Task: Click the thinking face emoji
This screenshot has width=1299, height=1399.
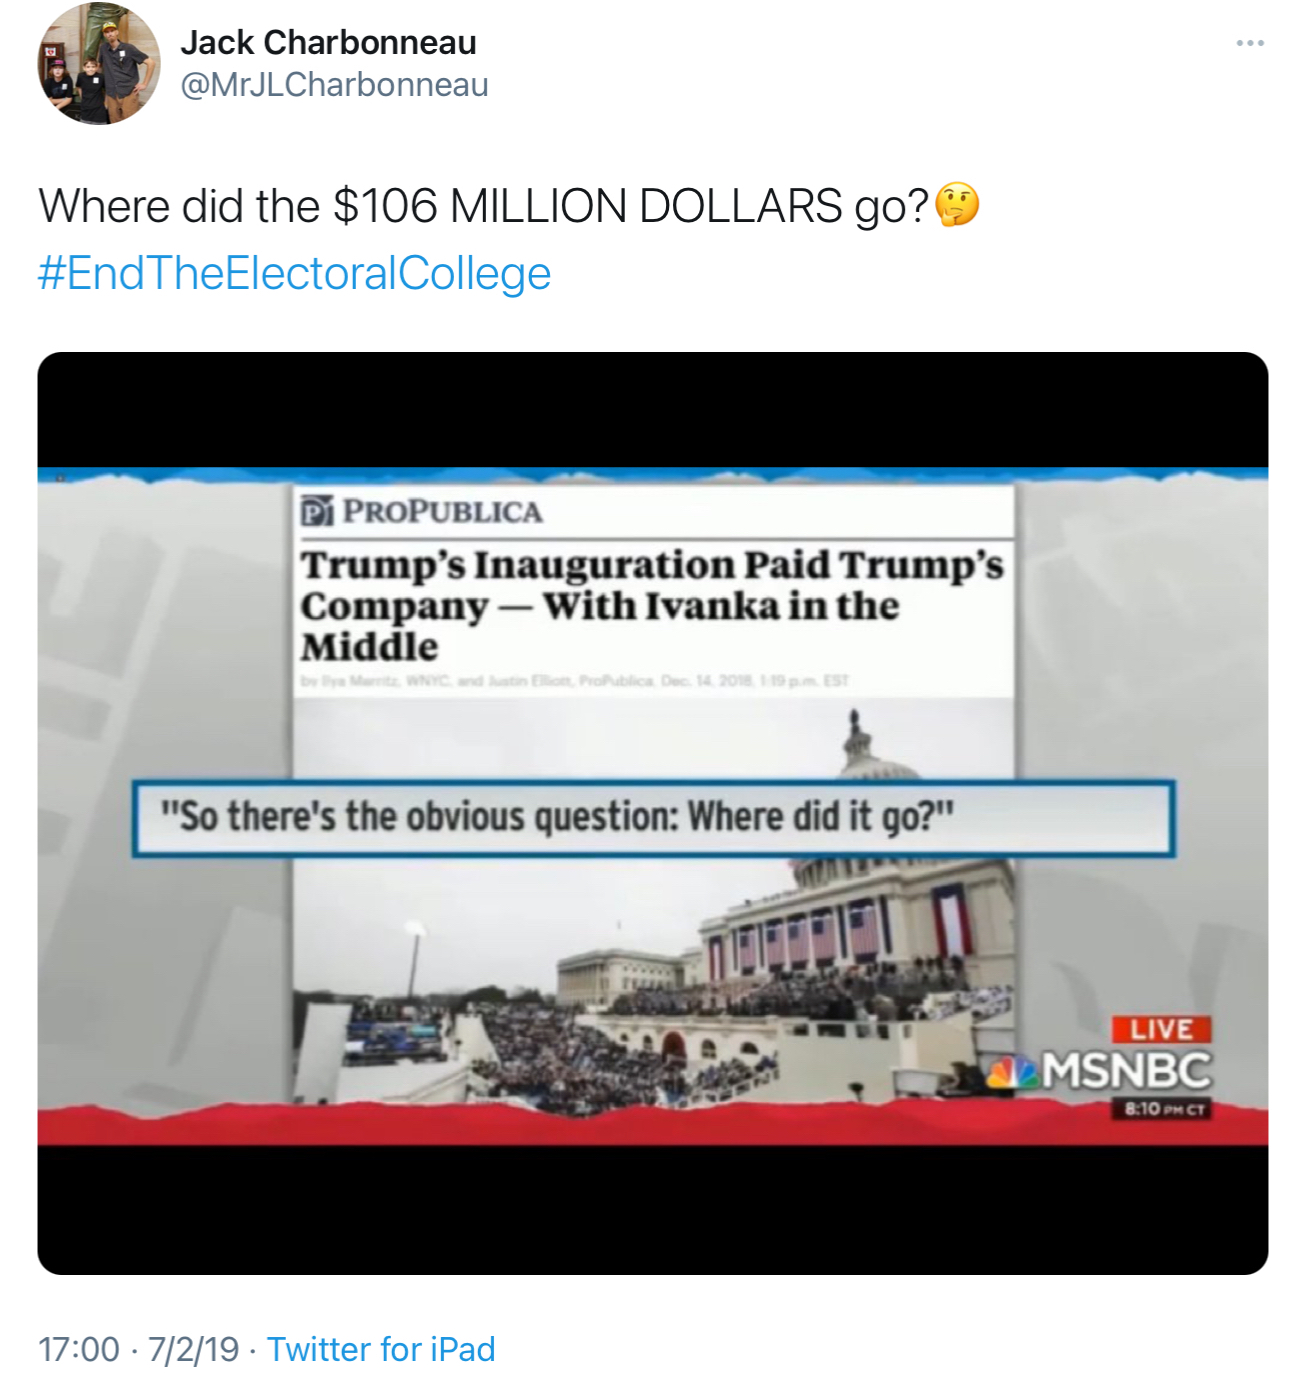Action: (x=957, y=206)
